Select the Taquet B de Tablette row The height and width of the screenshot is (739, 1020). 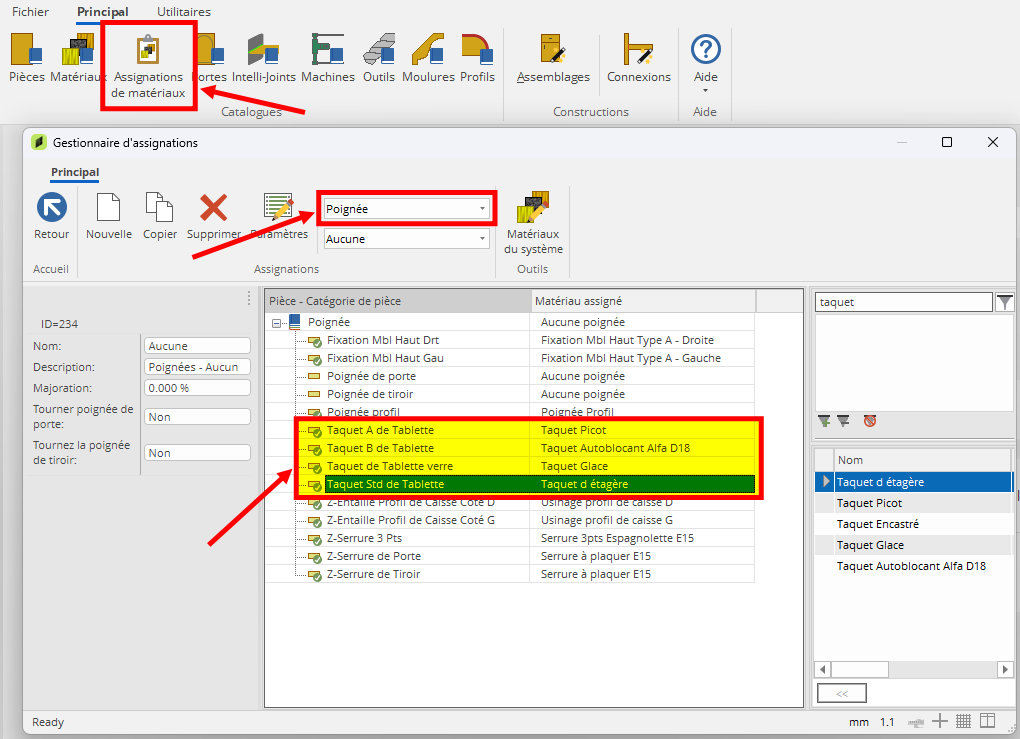coord(380,449)
